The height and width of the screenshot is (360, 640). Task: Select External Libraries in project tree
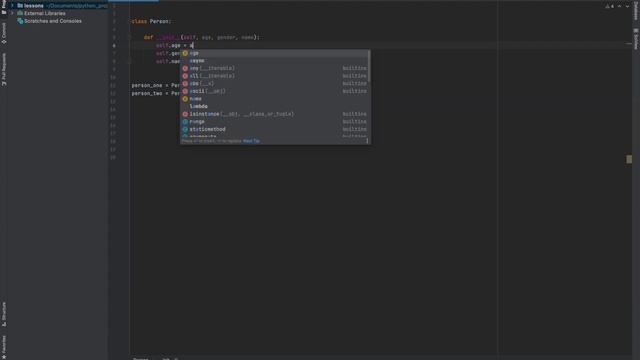point(44,13)
